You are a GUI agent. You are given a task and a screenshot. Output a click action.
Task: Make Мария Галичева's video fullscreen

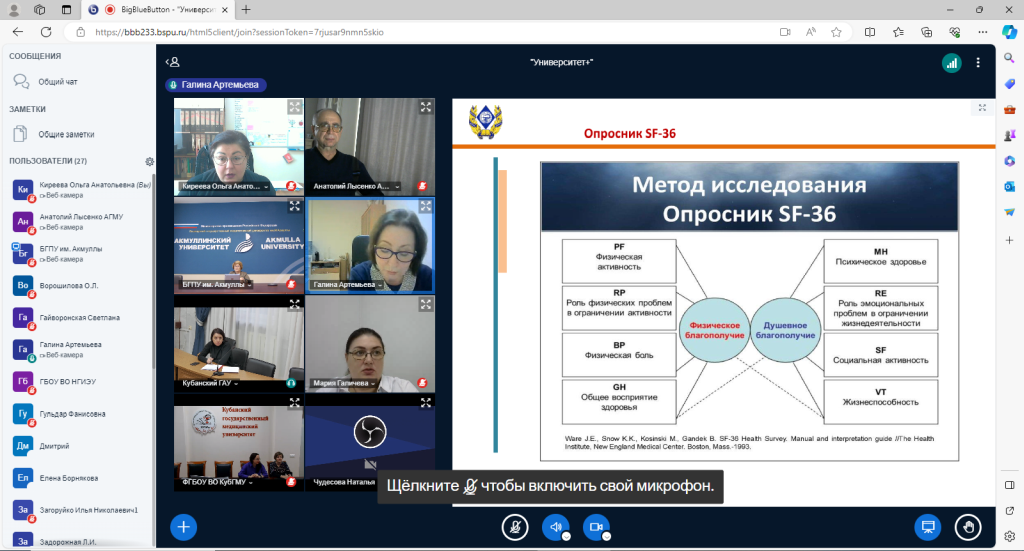[x=426, y=305]
